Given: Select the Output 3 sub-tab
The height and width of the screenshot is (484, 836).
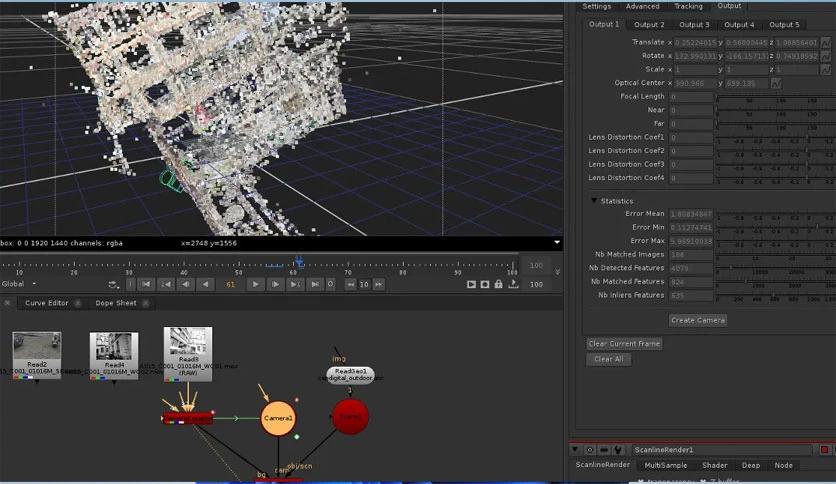Looking at the screenshot, I should click(x=694, y=25).
